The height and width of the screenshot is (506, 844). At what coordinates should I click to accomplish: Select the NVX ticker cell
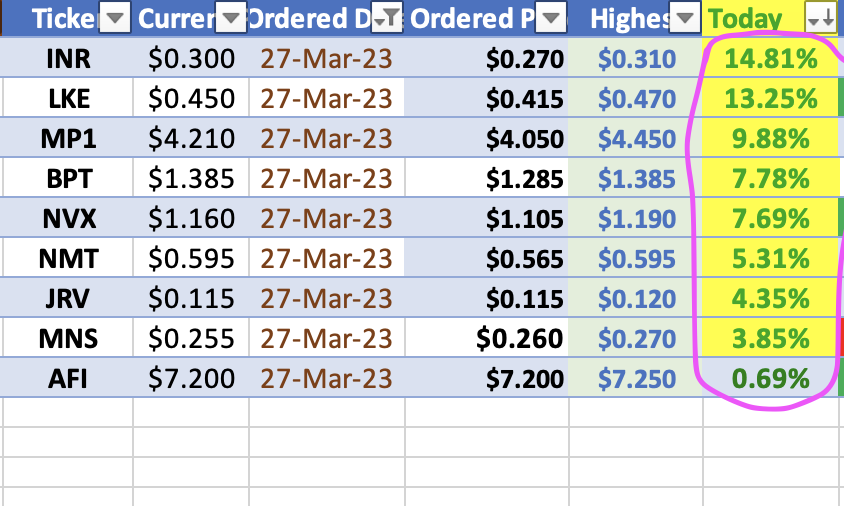pyautogui.click(x=68, y=218)
